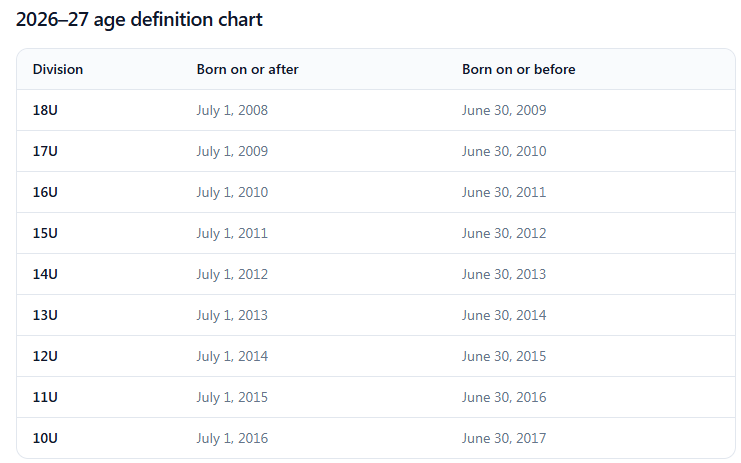Click the 16U division label
Image resolution: width=741 pixels, height=463 pixels.
coord(45,192)
